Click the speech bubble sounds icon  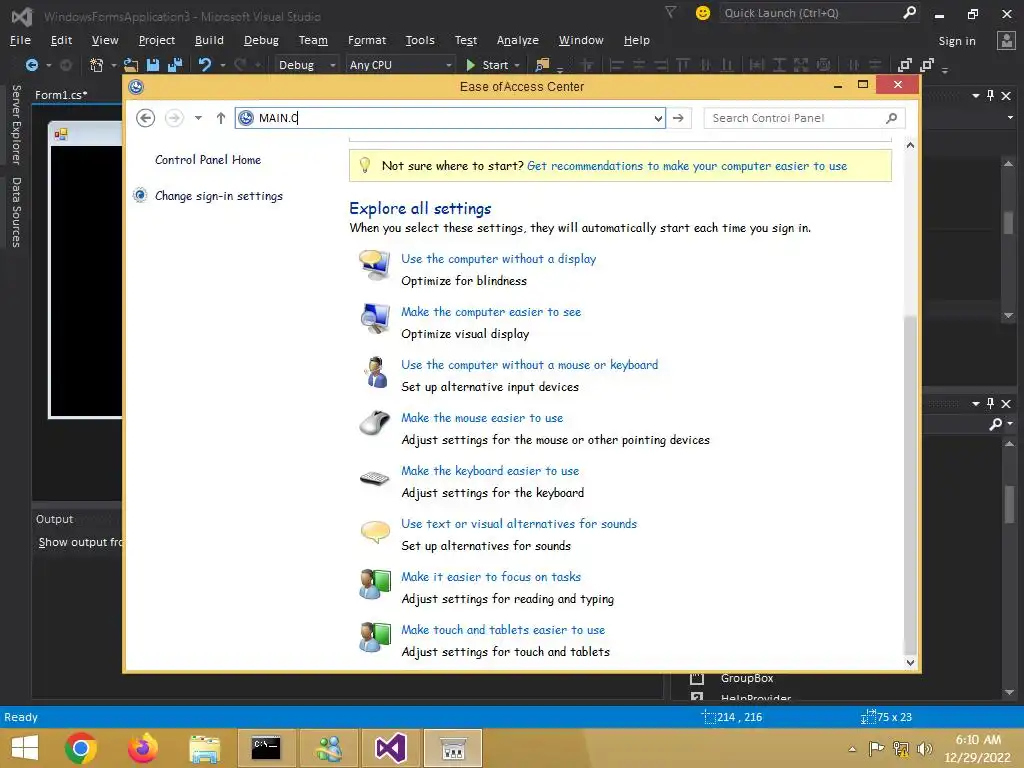375,532
